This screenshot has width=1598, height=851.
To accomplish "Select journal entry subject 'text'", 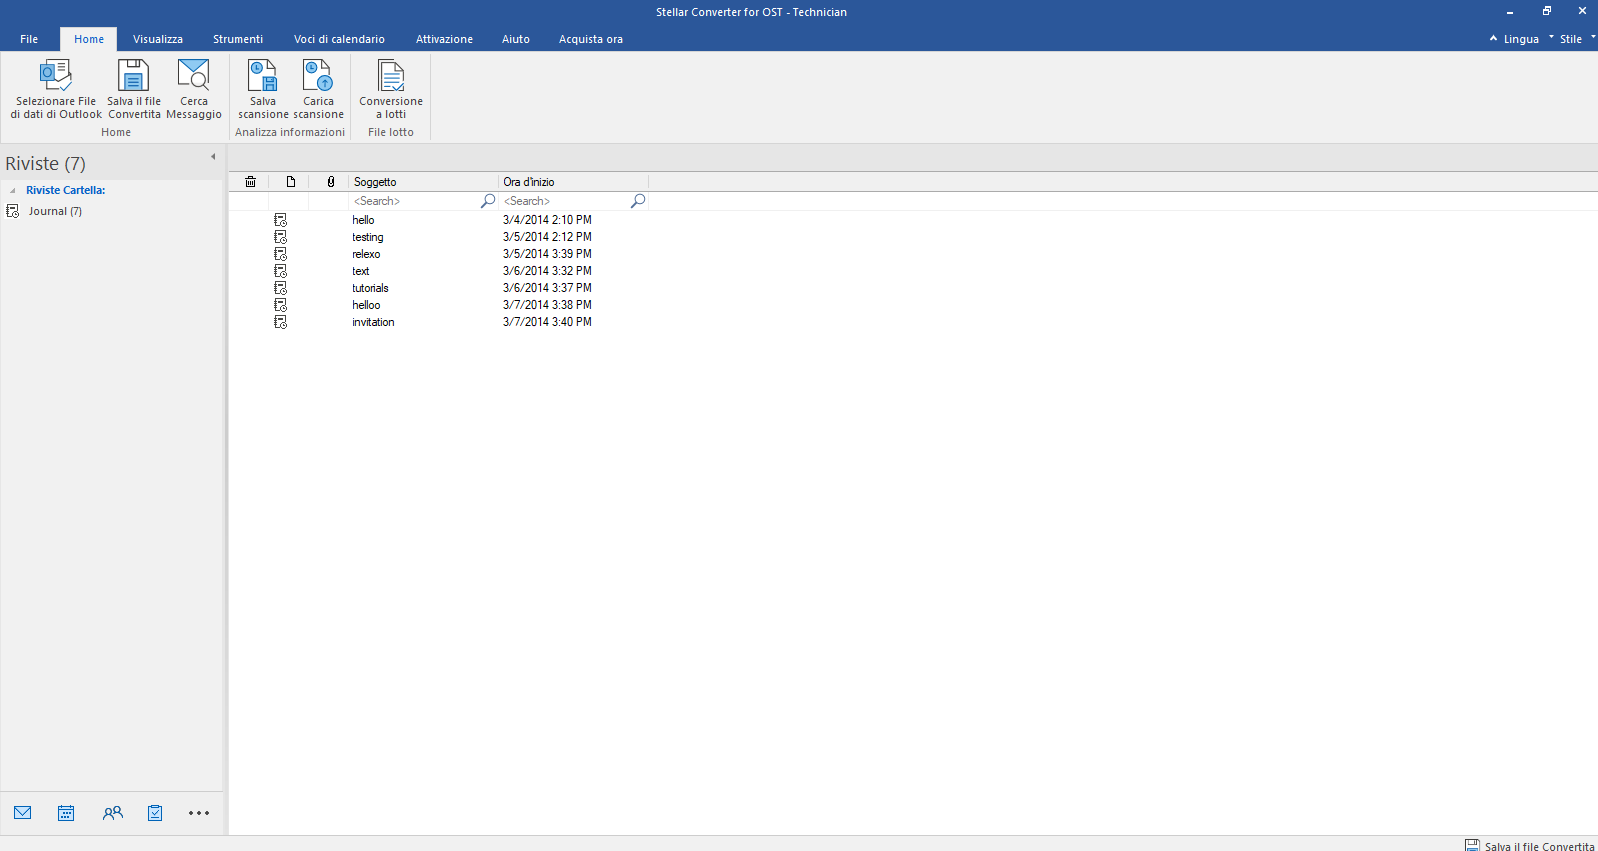I will [x=361, y=271].
